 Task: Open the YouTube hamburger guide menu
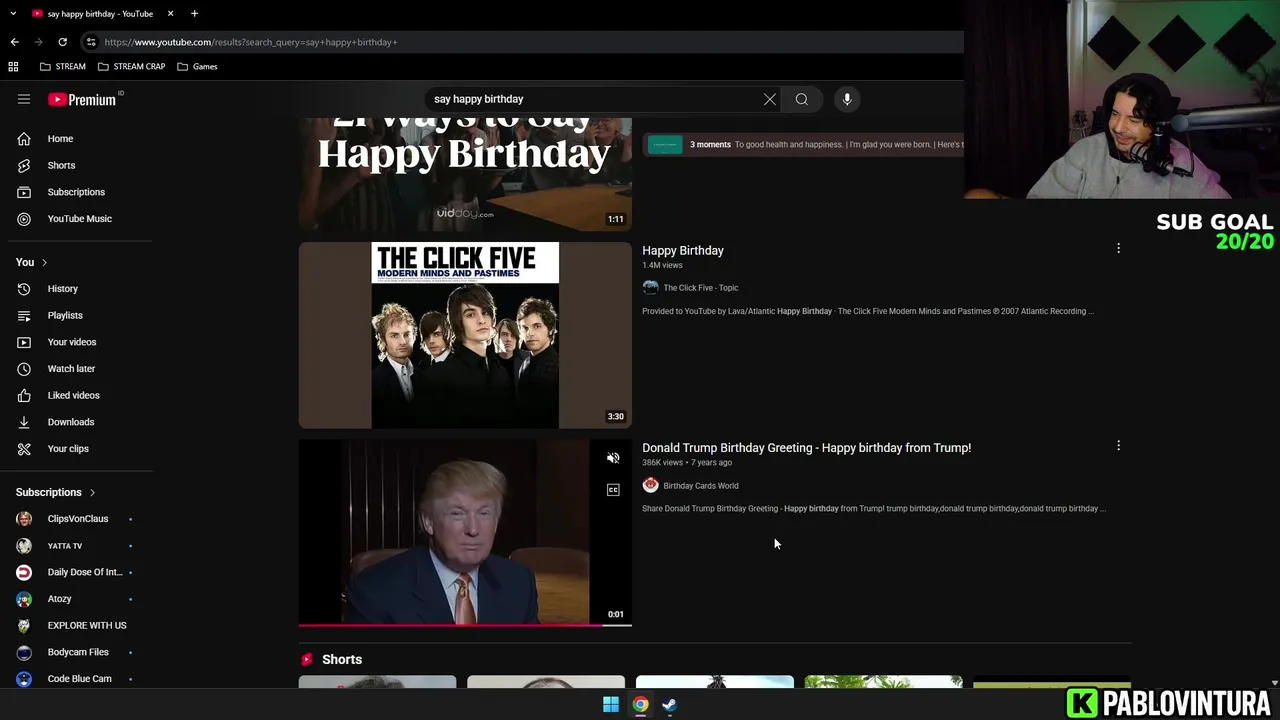point(24,99)
